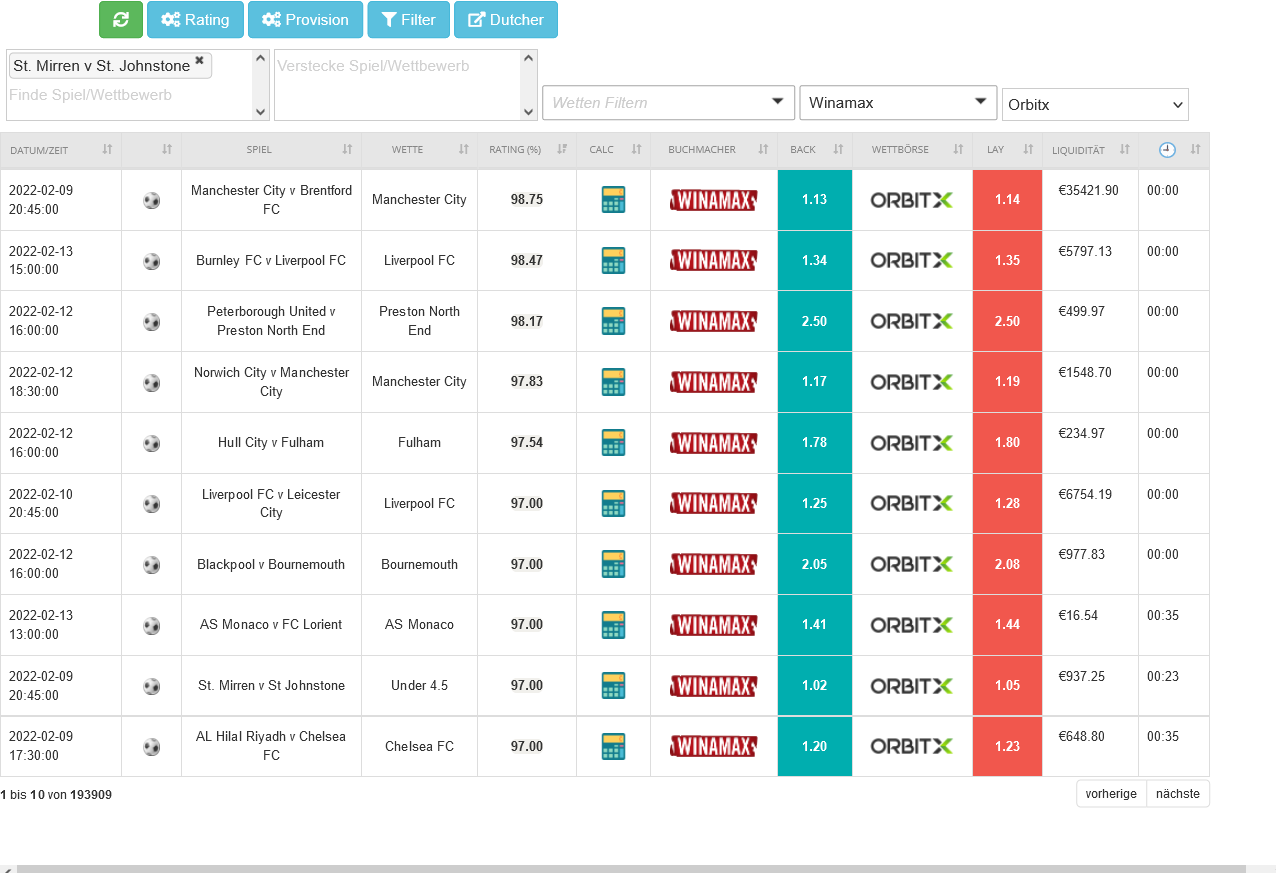Select the time value 00:23

click(1163, 676)
